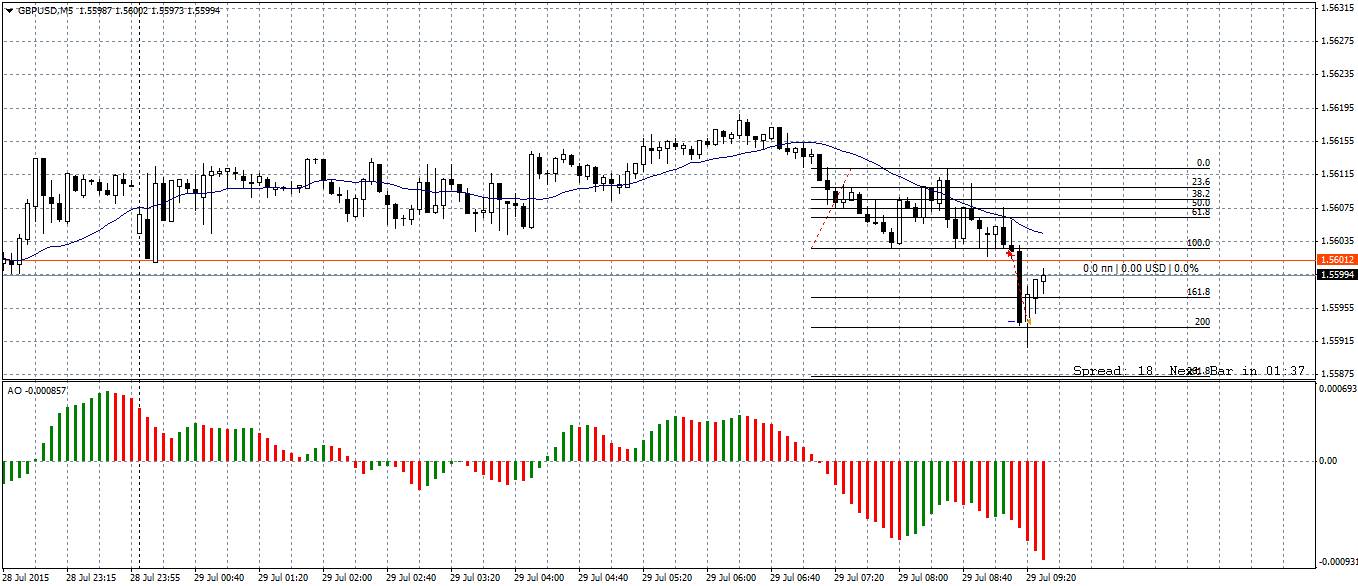The height and width of the screenshot is (586, 1358).
Task: Click the 28 Jul 23:55 time label
Action: pos(155,578)
